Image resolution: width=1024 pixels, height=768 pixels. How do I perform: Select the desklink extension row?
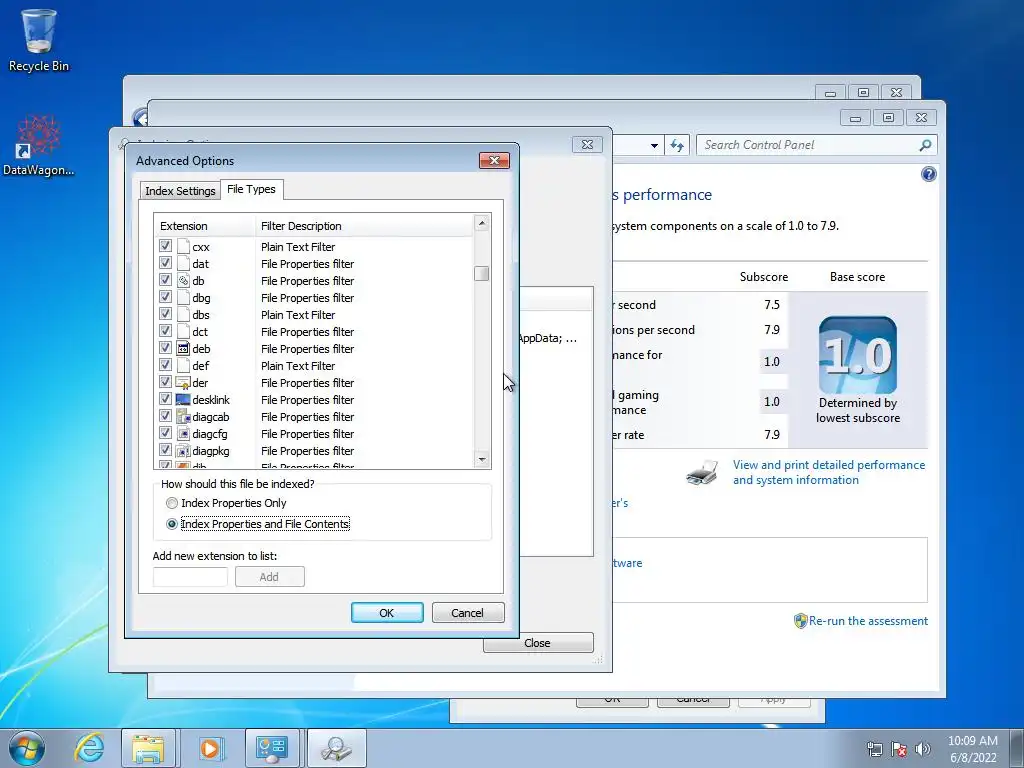click(313, 400)
